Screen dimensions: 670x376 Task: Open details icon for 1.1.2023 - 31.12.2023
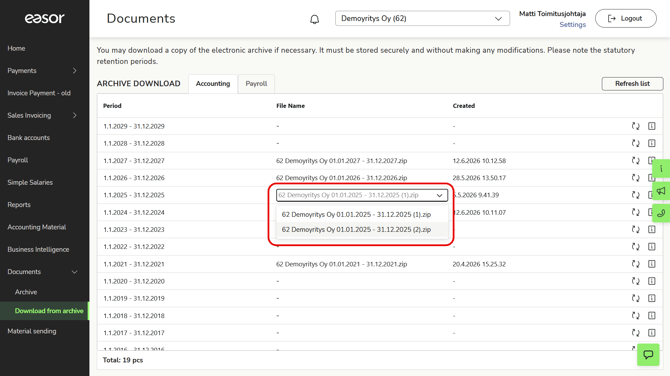652,229
